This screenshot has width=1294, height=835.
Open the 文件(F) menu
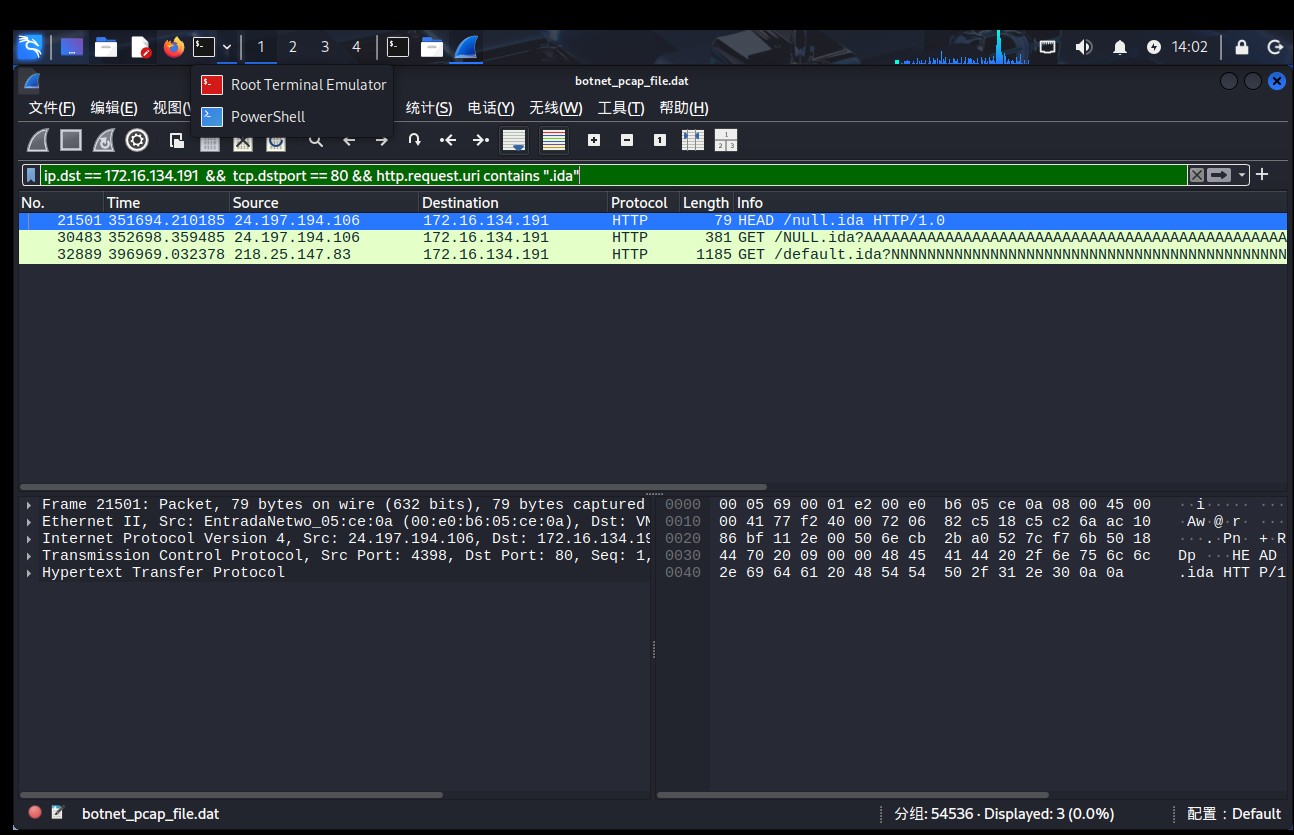tap(52, 108)
